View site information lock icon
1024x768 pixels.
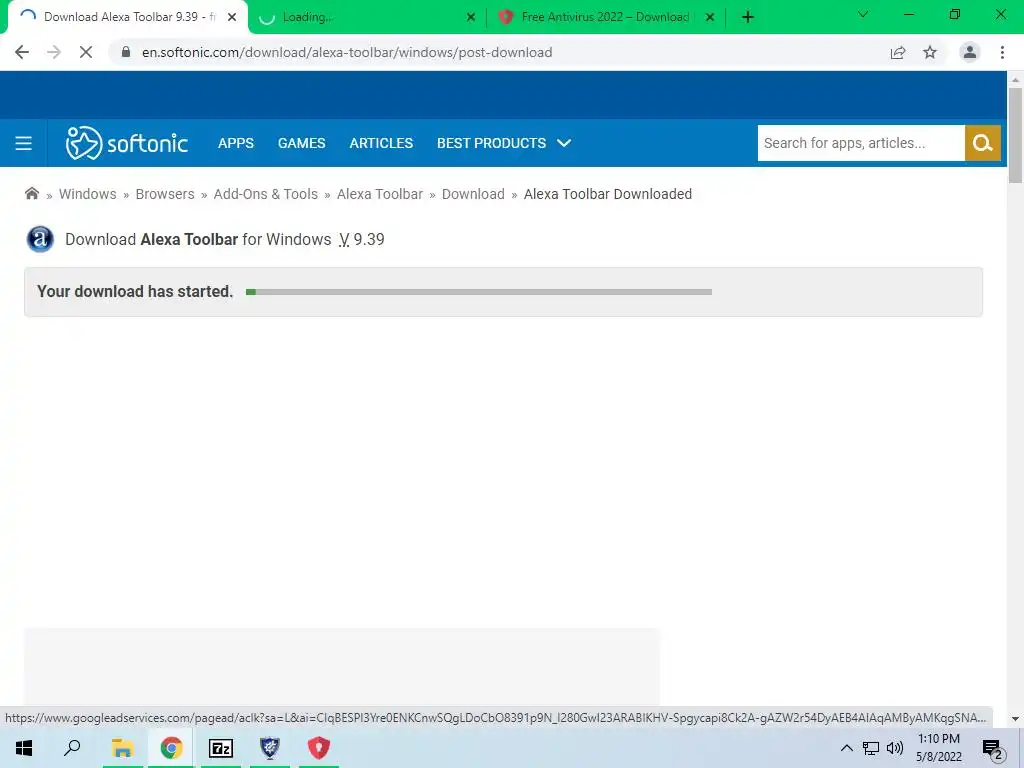tap(126, 52)
